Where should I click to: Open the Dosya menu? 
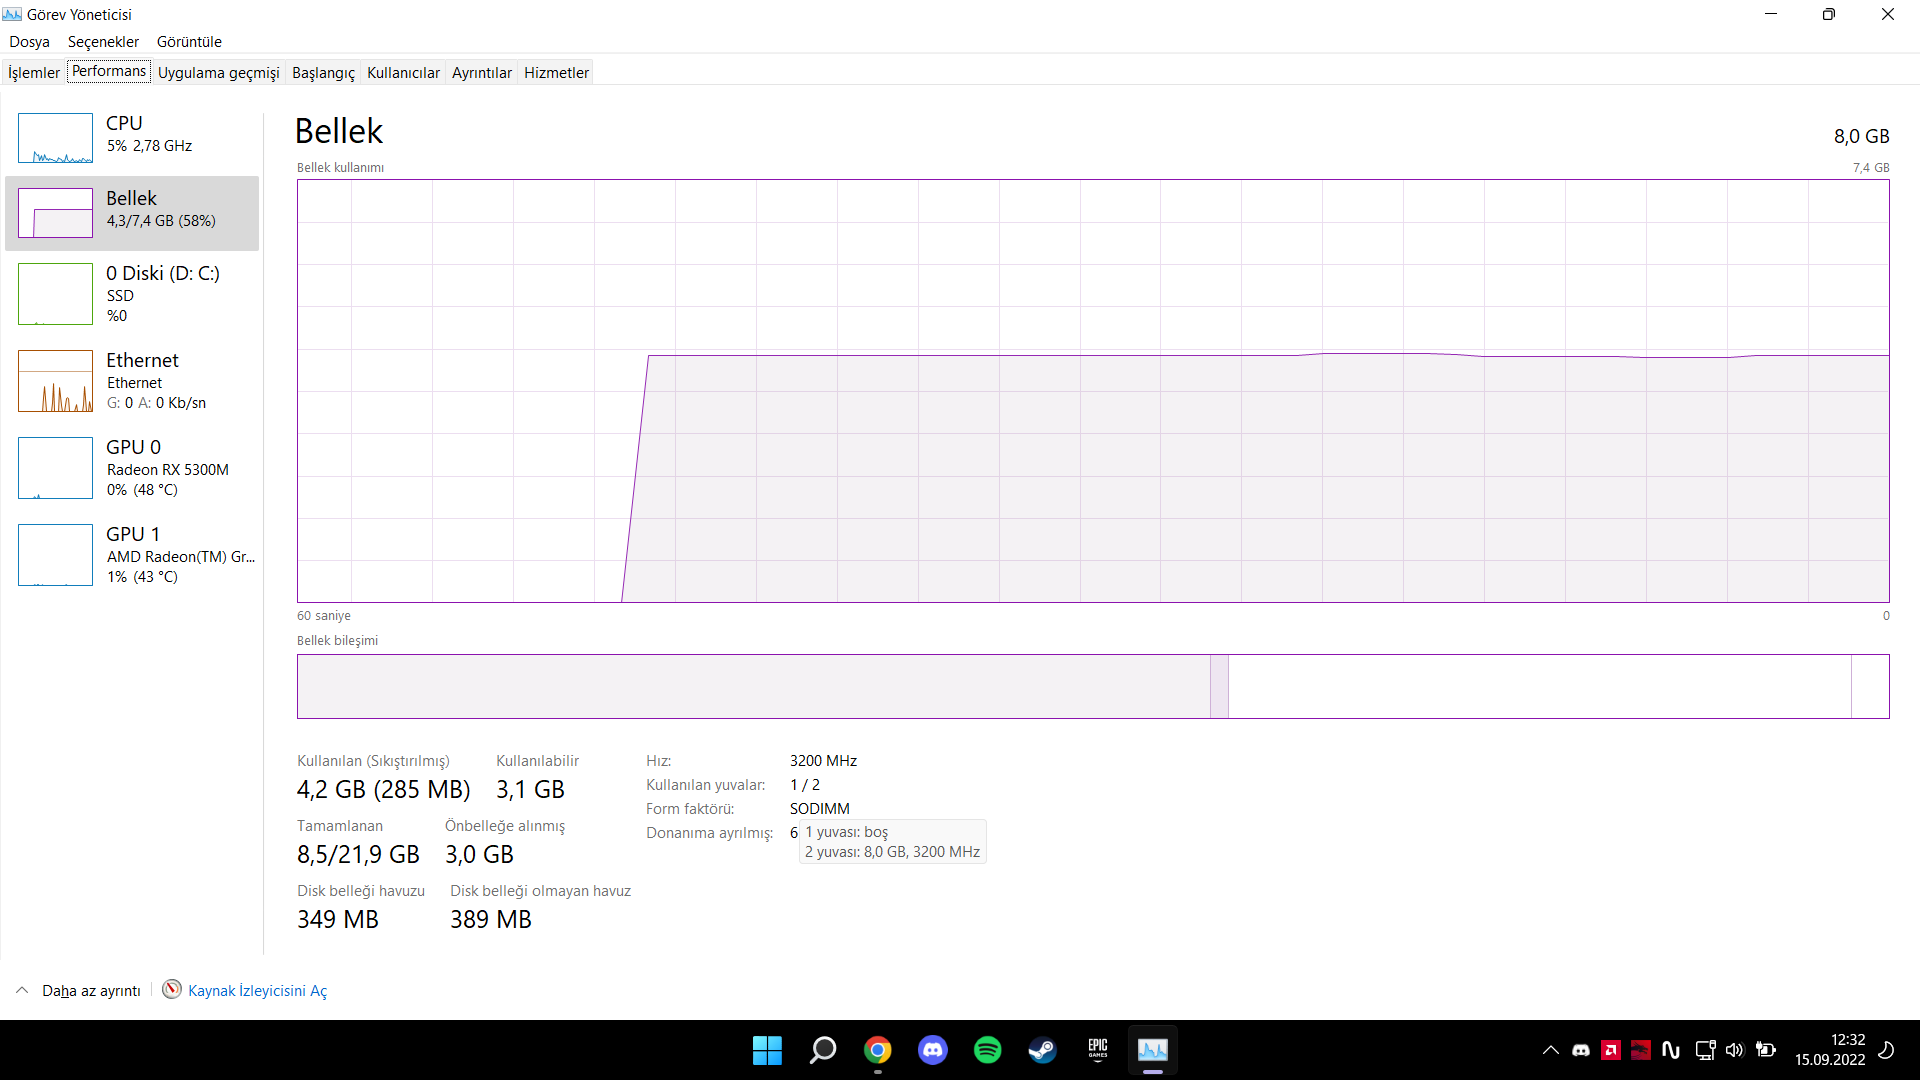(29, 42)
